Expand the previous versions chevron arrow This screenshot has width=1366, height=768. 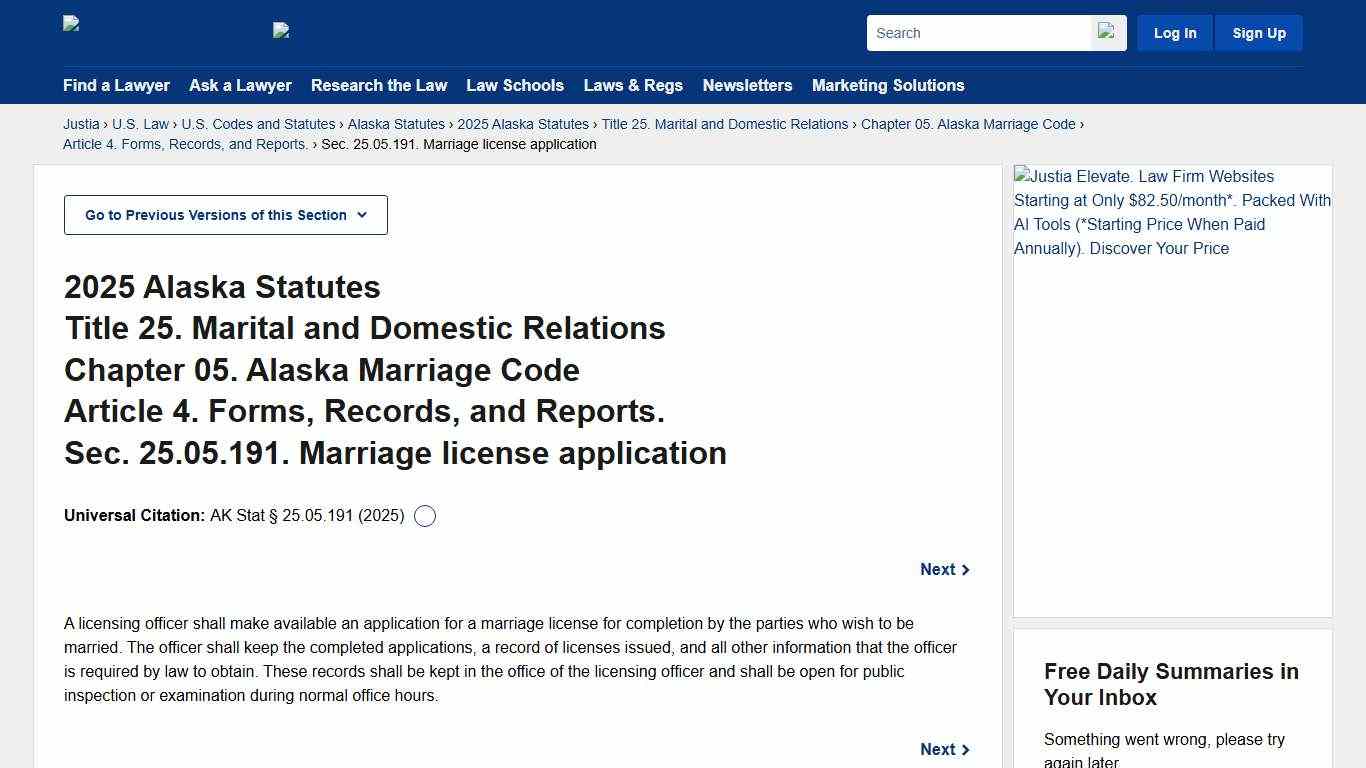[x=362, y=214]
